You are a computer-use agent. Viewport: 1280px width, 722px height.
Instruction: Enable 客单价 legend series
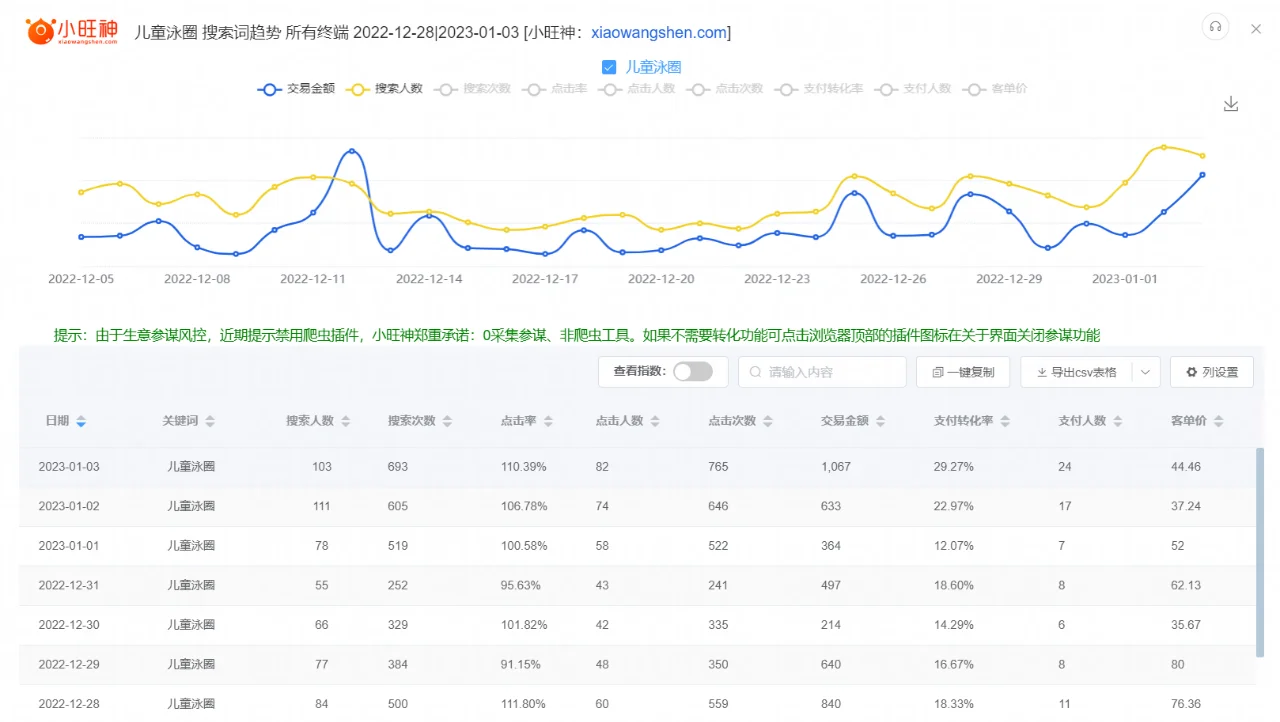[x=995, y=89]
